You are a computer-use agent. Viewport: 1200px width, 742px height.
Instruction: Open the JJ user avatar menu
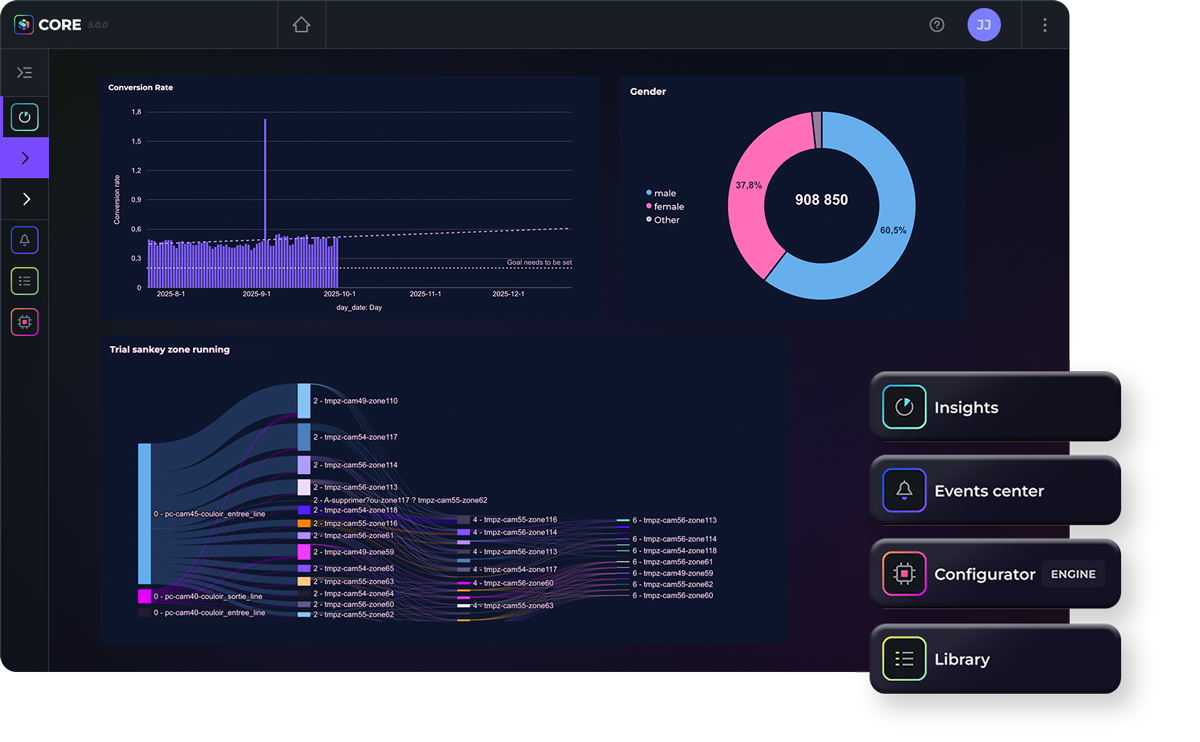coord(984,25)
